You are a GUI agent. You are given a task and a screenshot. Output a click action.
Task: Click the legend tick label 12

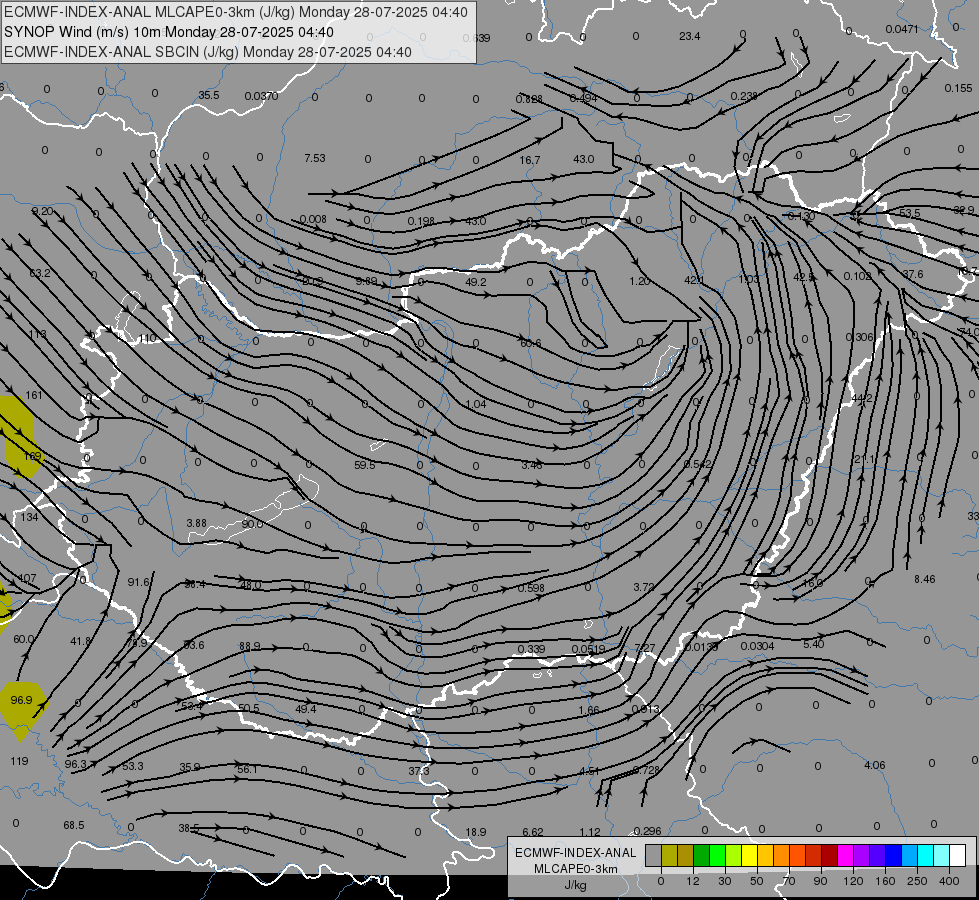coord(692,881)
